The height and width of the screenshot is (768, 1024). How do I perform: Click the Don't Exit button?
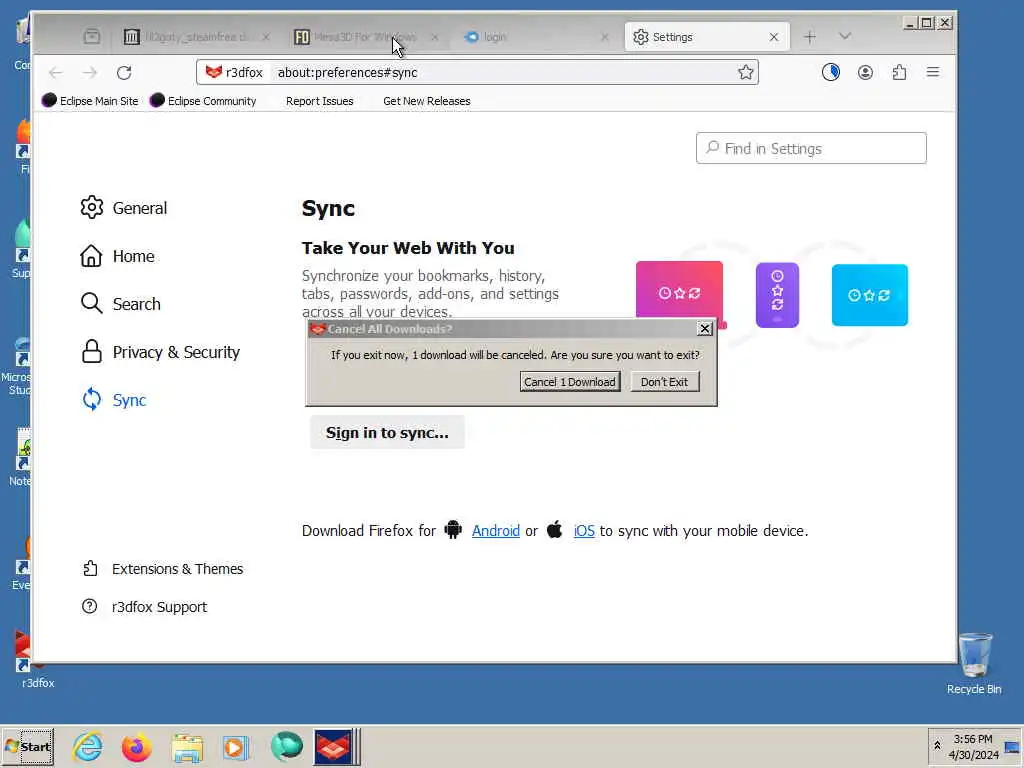(665, 381)
